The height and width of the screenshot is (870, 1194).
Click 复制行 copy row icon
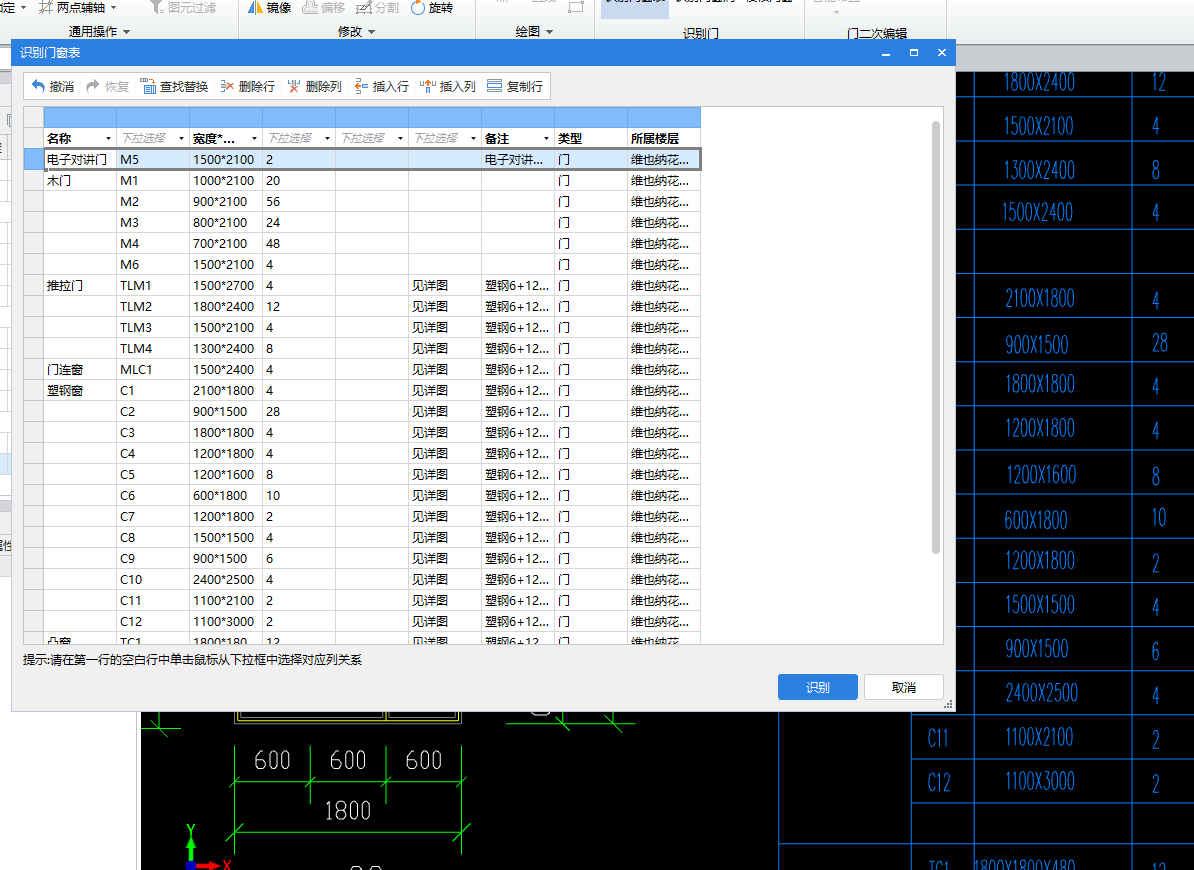[495, 86]
